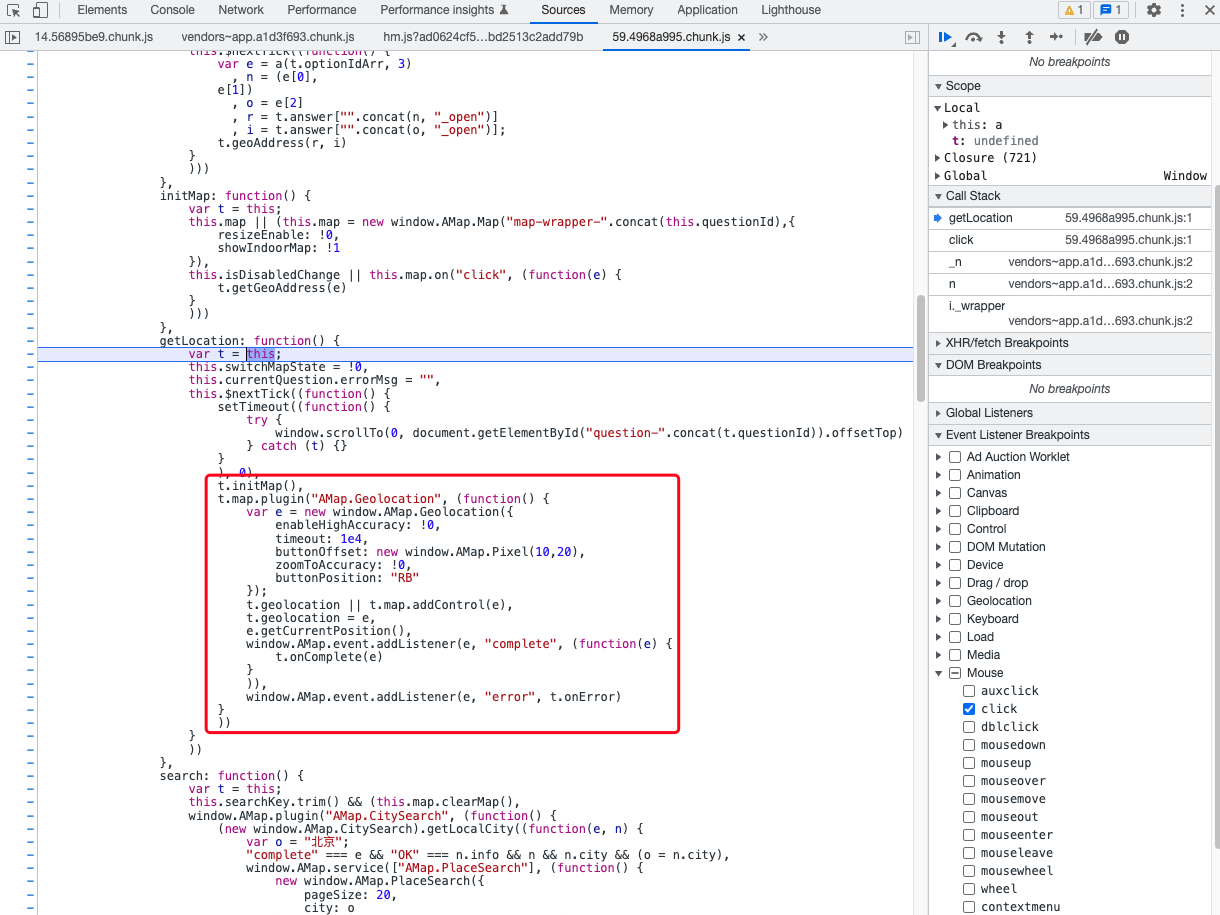Viewport: 1220px width, 915px height.
Task: Open the Performance panel
Action: 322,10
